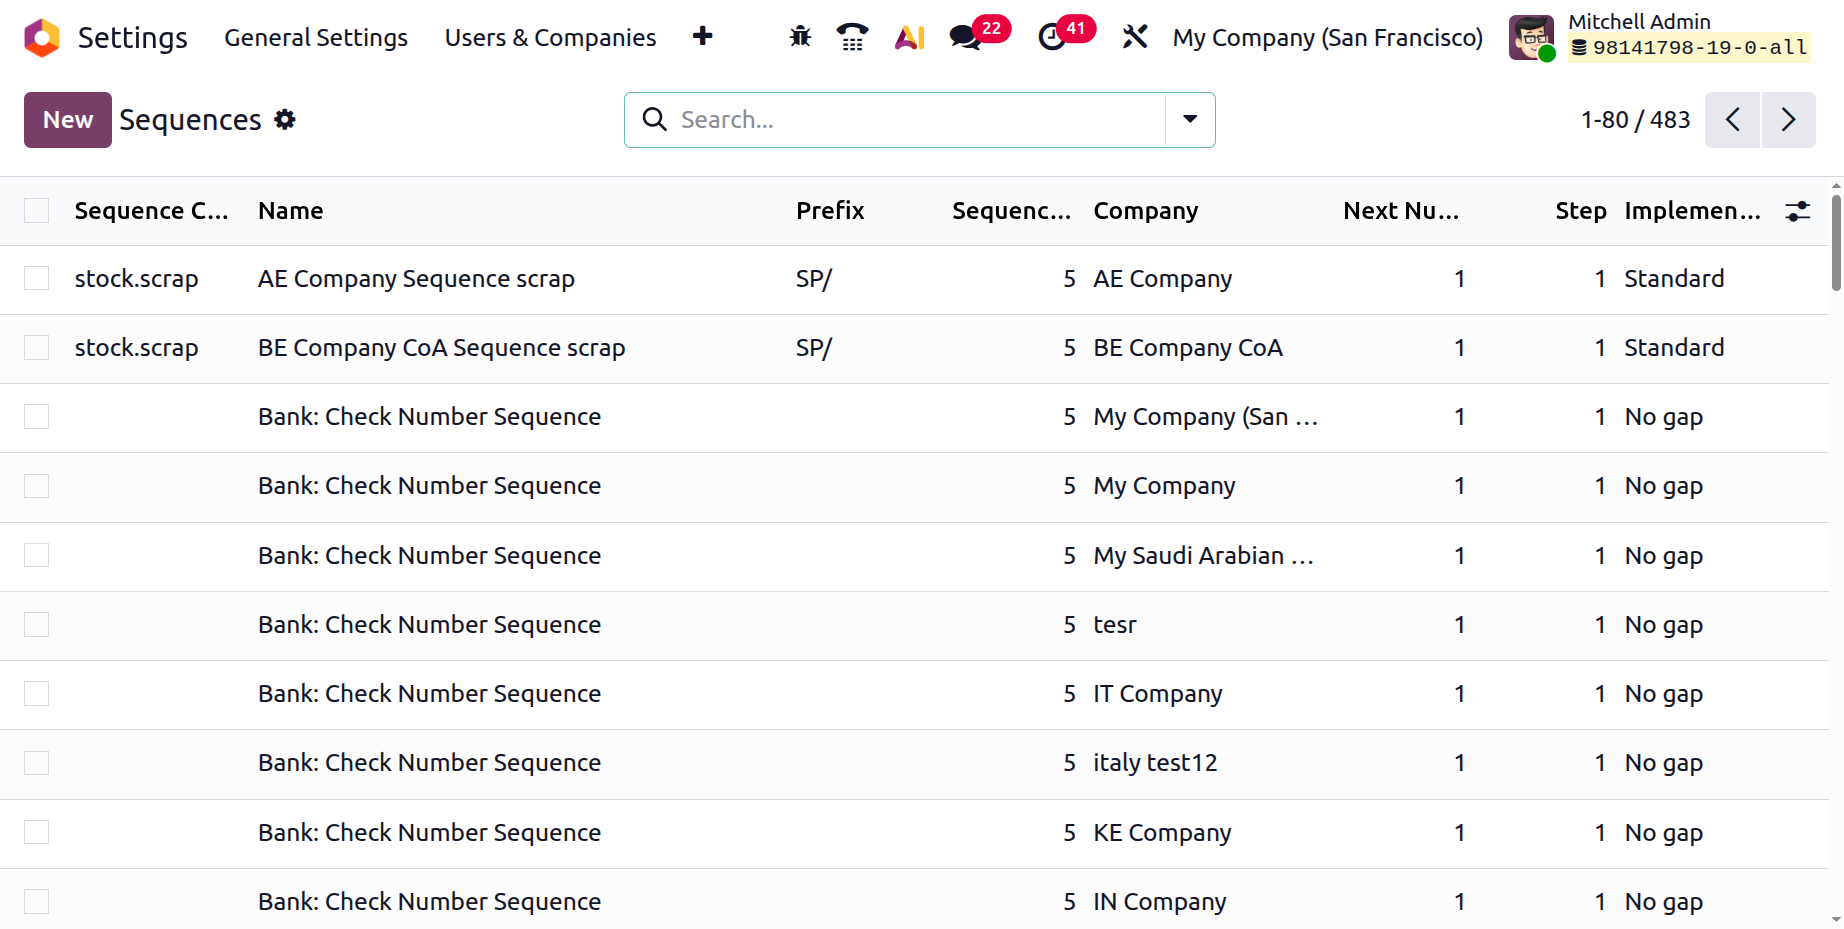Open the optional columns adjust icon
The image size is (1844, 929).
point(1797,211)
